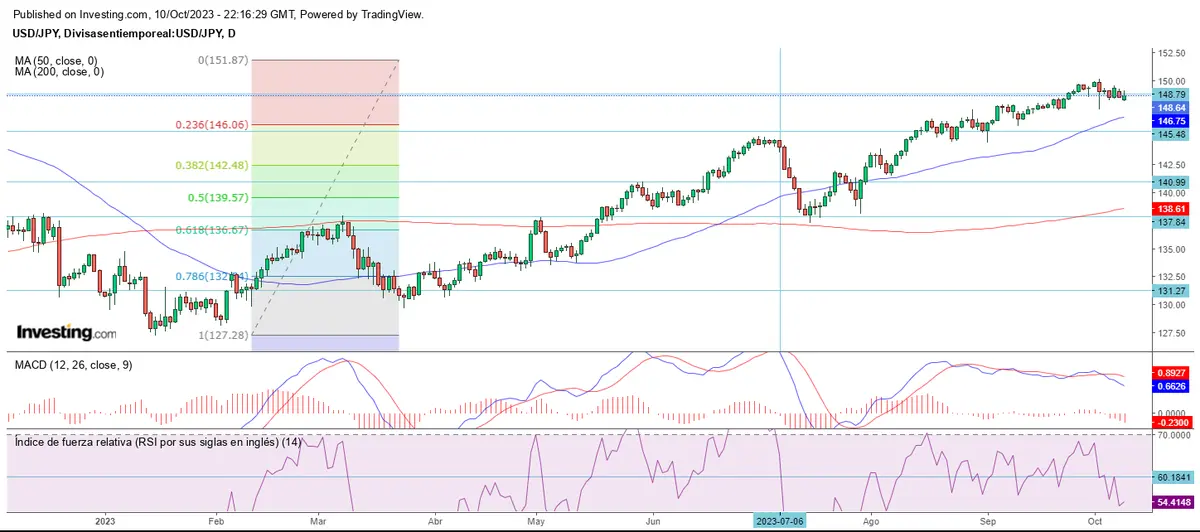Click Fibonacci level 0.382(142.48) label
Image resolution: width=1200 pixels, height=532 pixels.
(x=211, y=165)
